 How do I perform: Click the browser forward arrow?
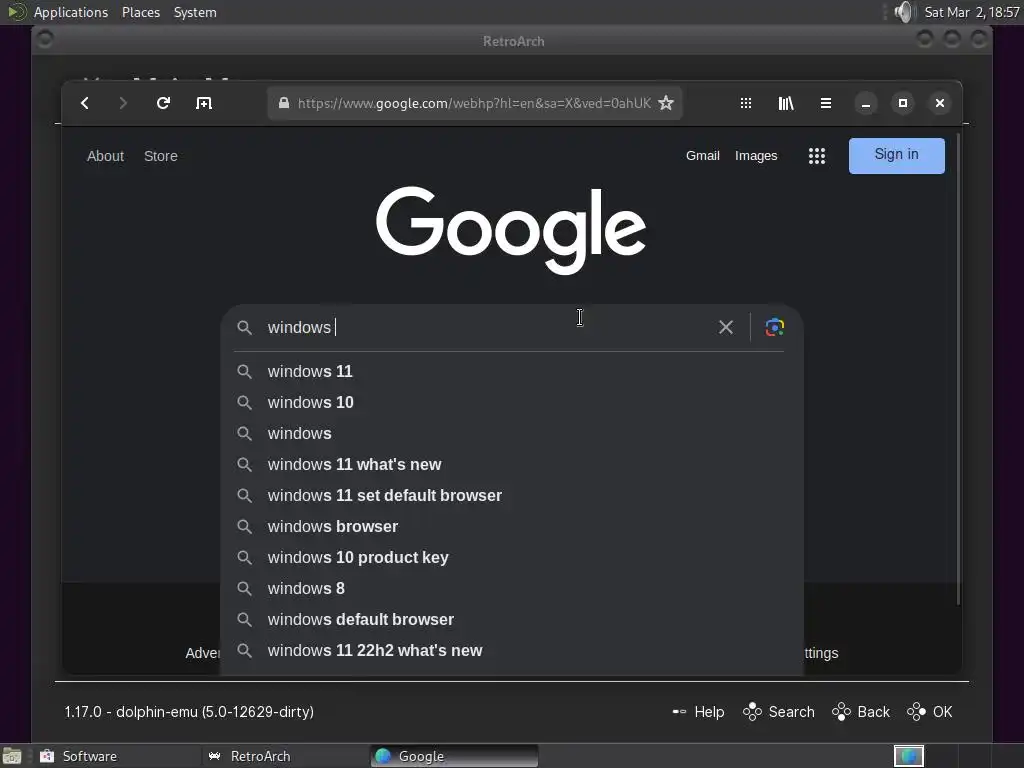tap(123, 103)
